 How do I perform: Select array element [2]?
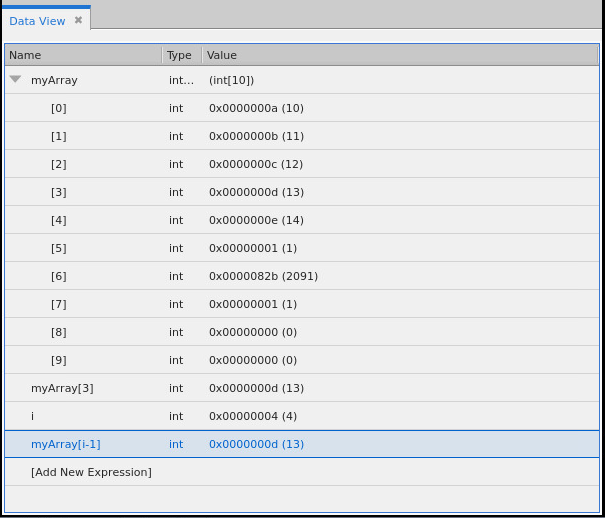(x=59, y=164)
